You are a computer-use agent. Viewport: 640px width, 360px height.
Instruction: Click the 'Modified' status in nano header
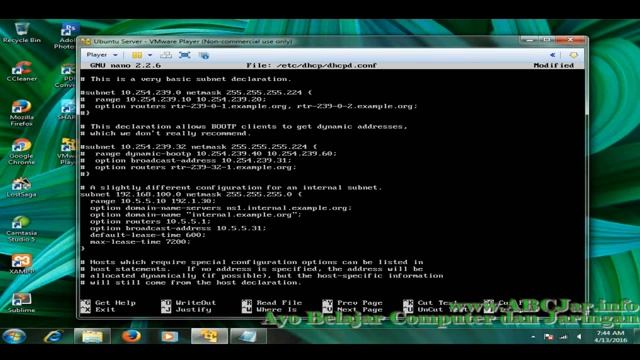553,65
